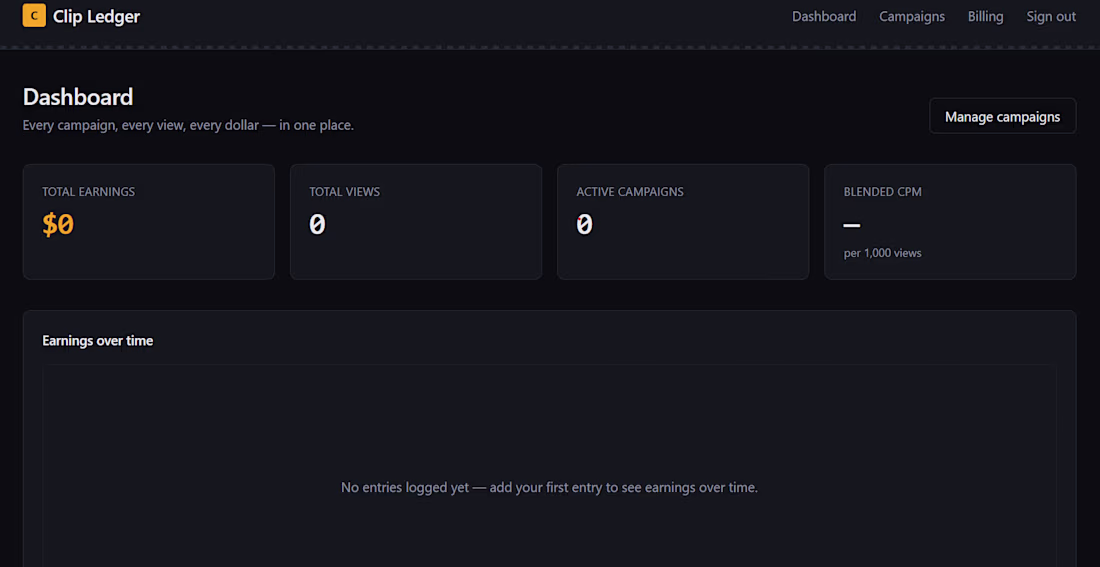Click the 0 value under Active Campaigns
The image size is (1100, 567).
pyautogui.click(x=585, y=225)
